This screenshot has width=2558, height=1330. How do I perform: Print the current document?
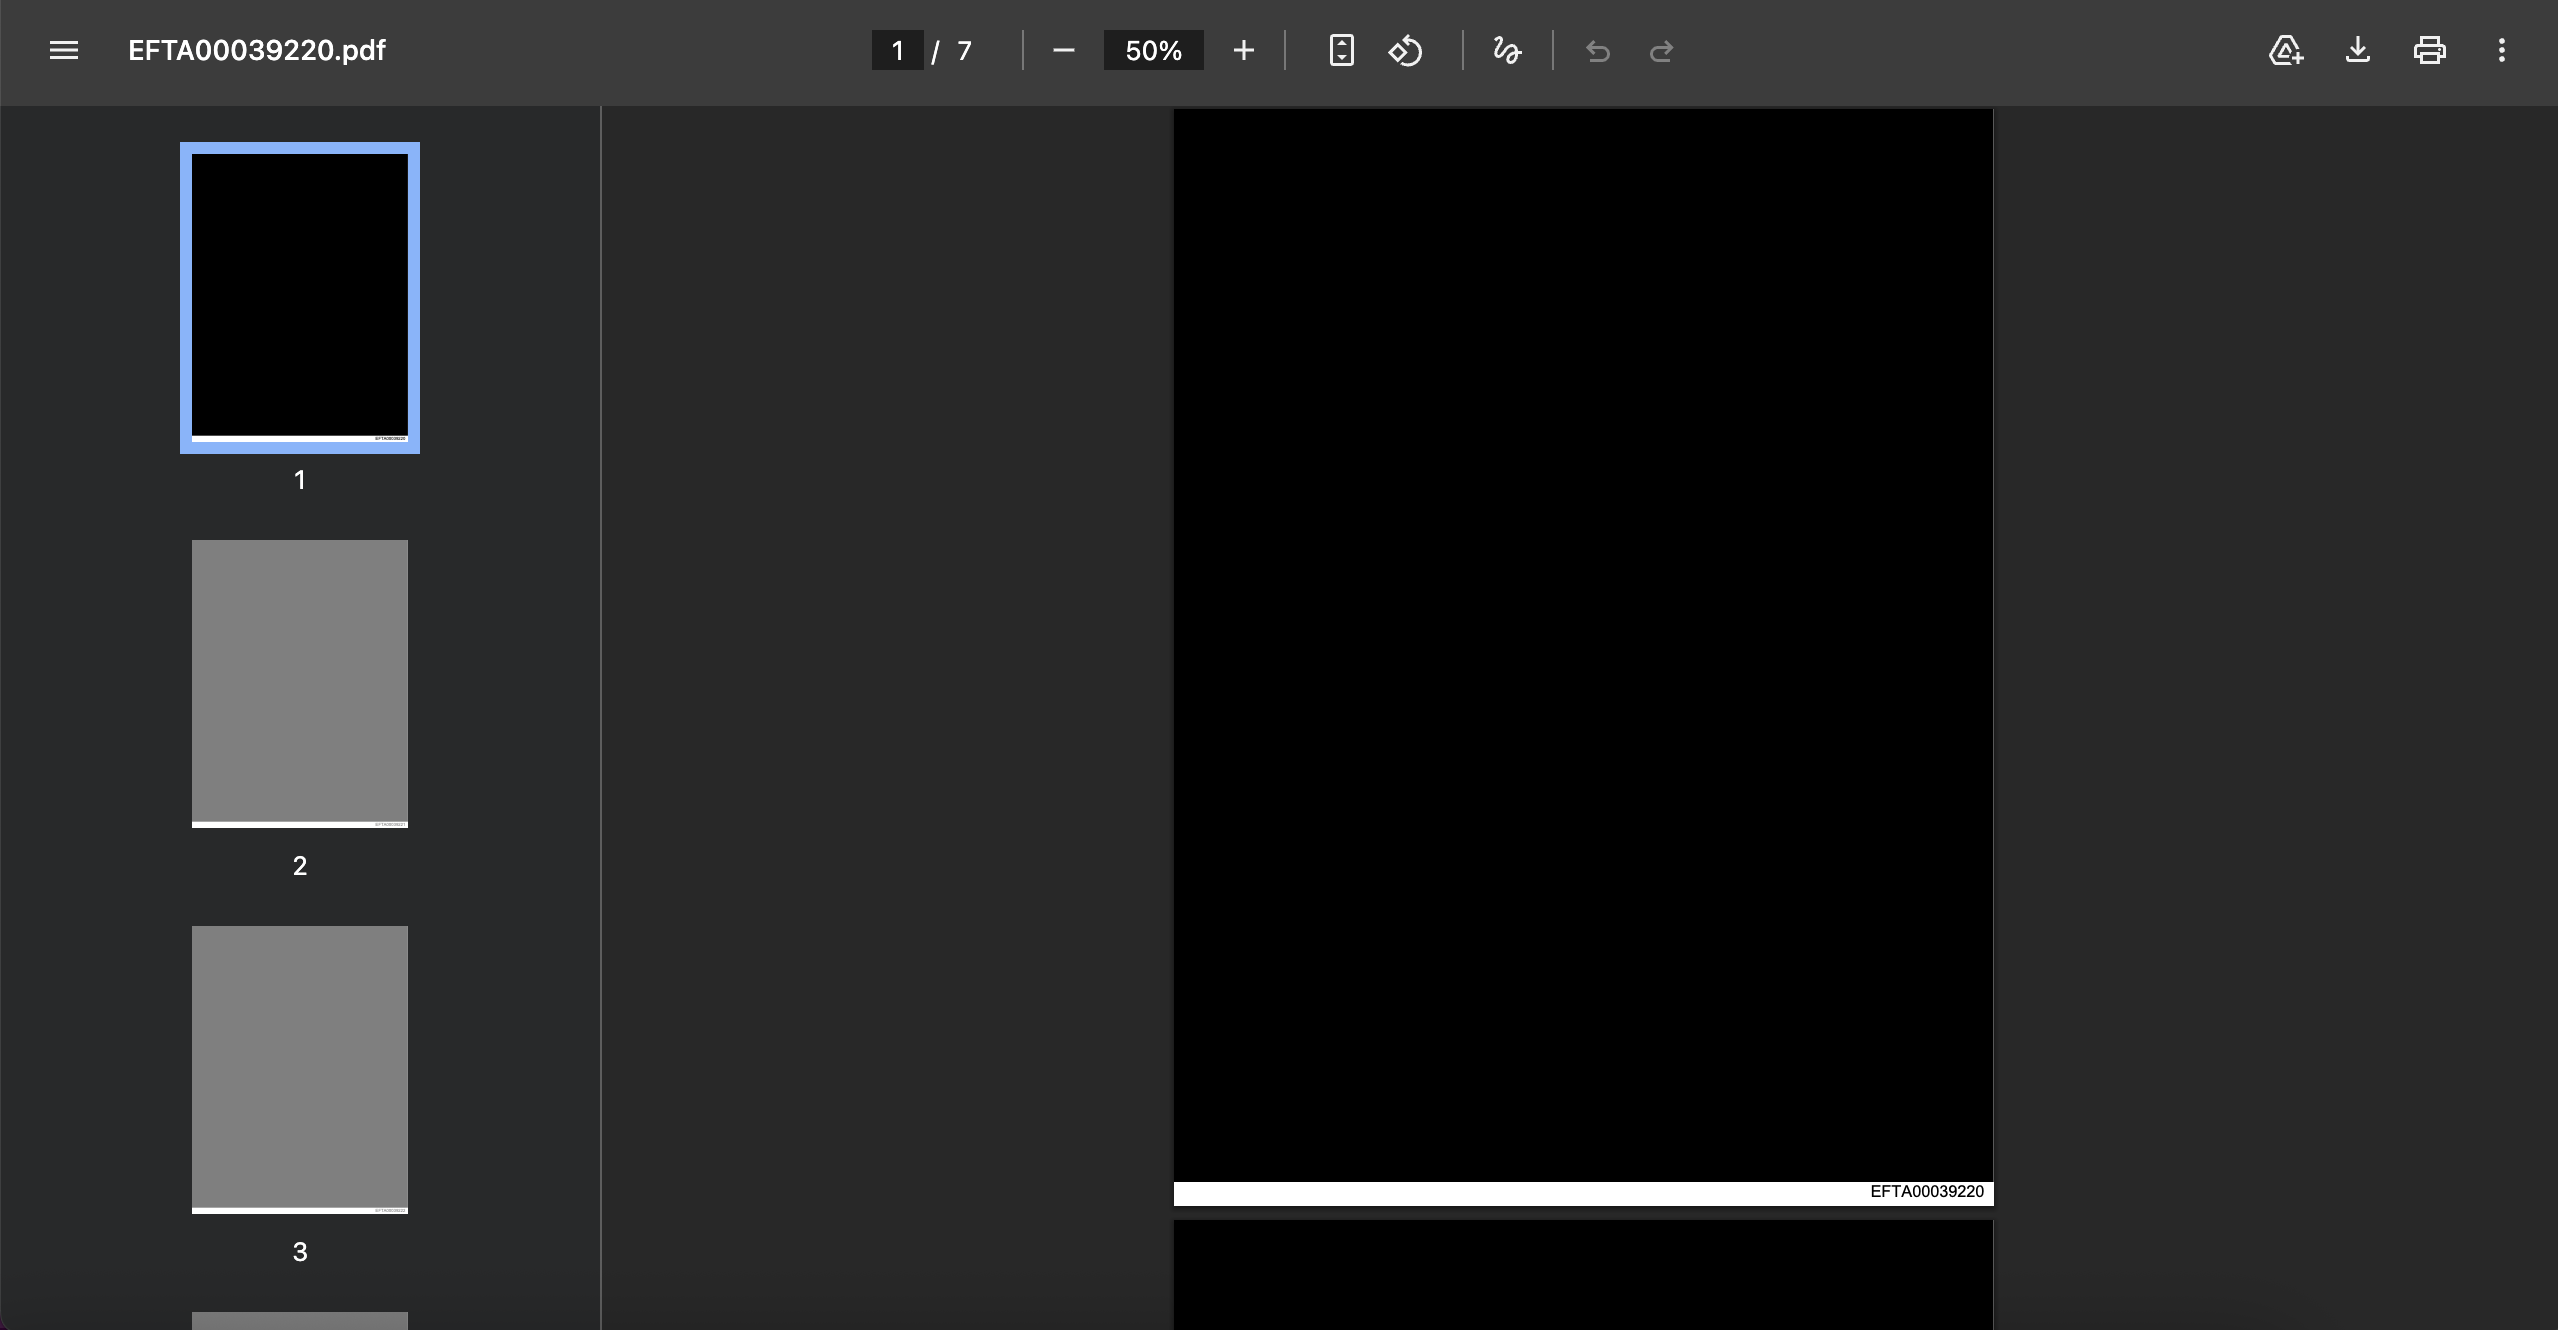2430,50
